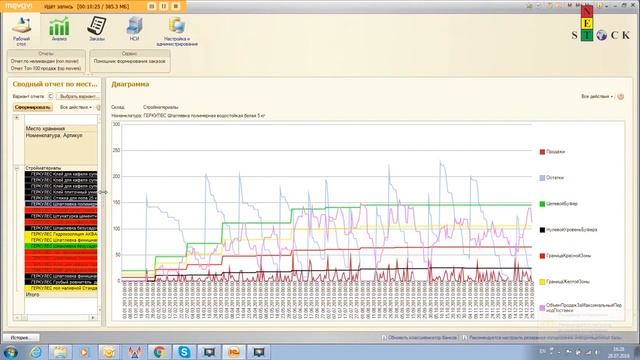Click the help icon in the report panel
Screen dimensions: 640x360
tap(98, 107)
